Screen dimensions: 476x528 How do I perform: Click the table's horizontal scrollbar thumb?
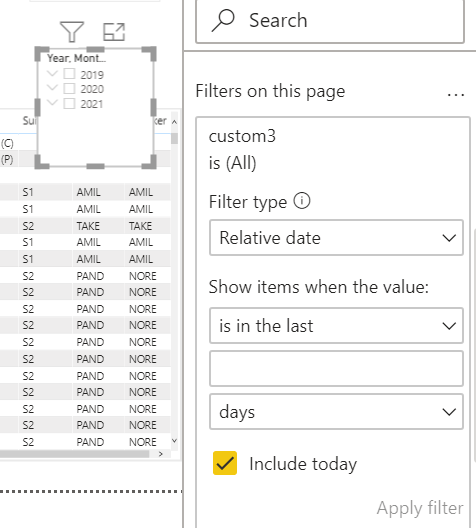pos(74,454)
